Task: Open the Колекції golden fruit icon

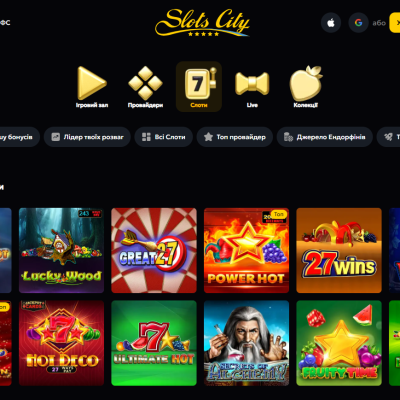Action: pos(306,83)
